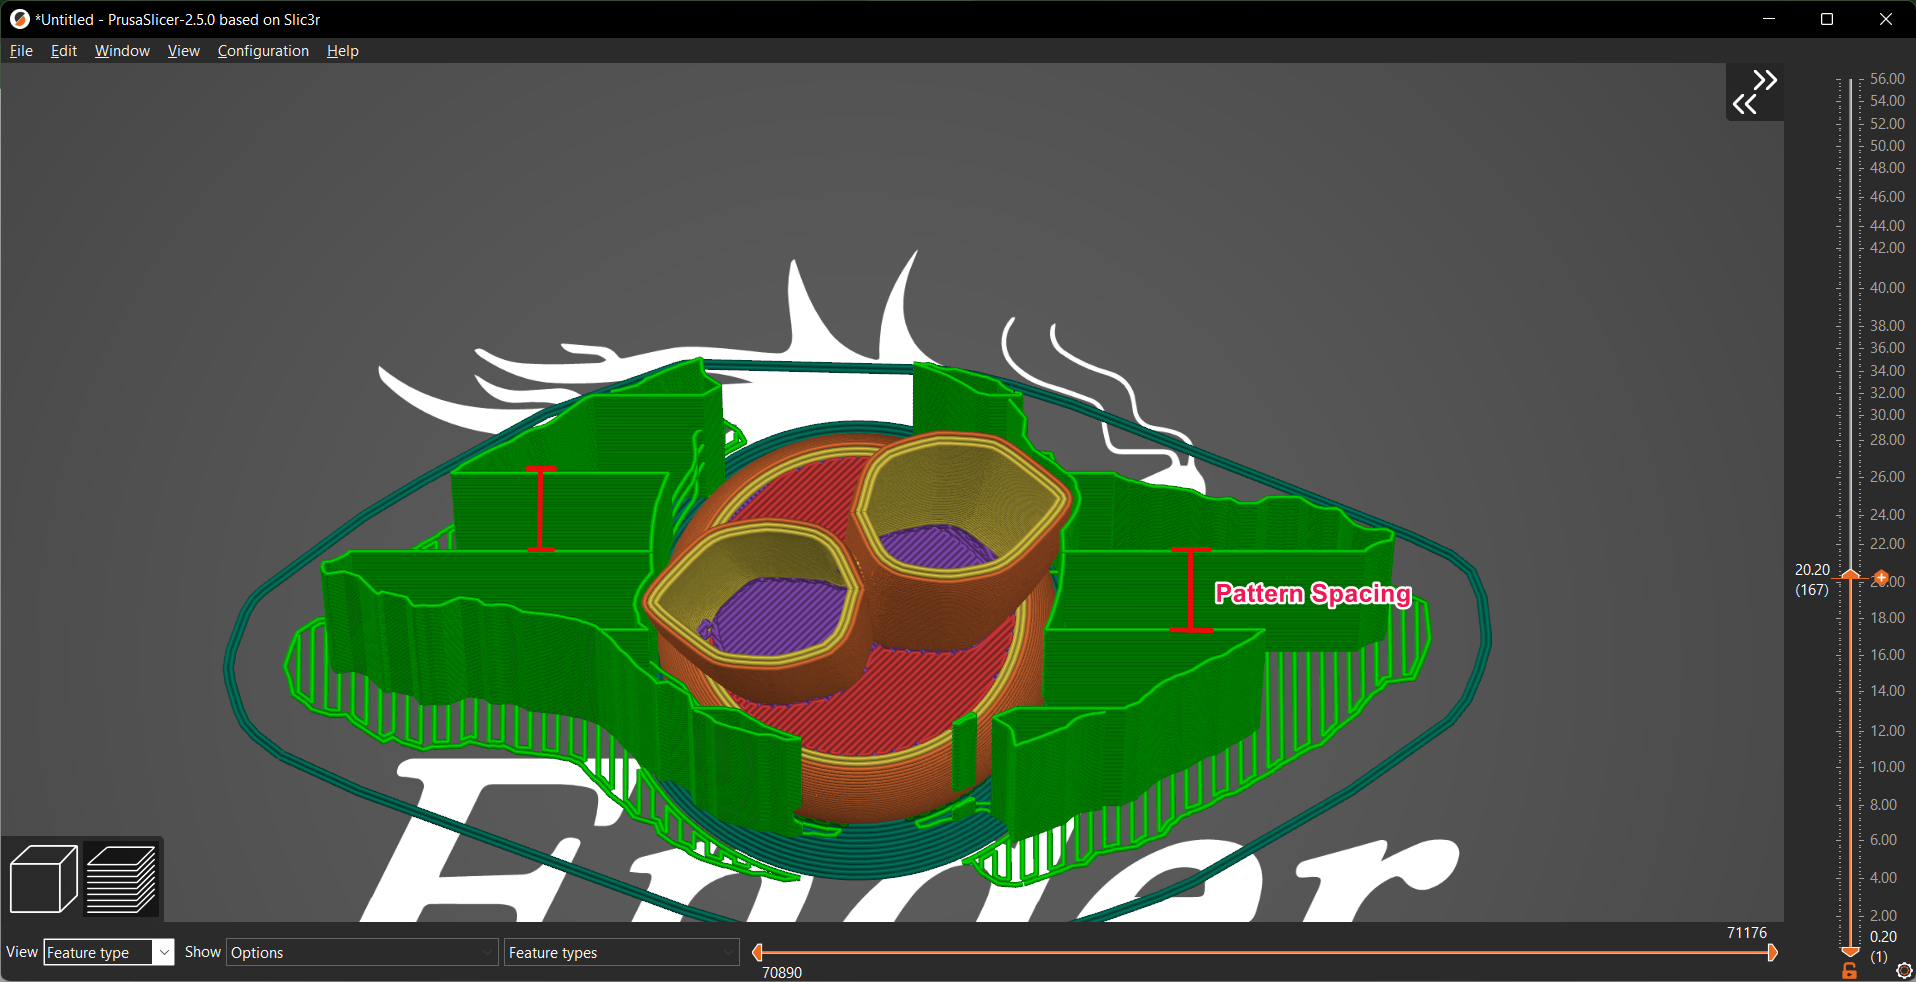Open the Edit menu
The width and height of the screenshot is (1916, 982).
tap(64, 51)
